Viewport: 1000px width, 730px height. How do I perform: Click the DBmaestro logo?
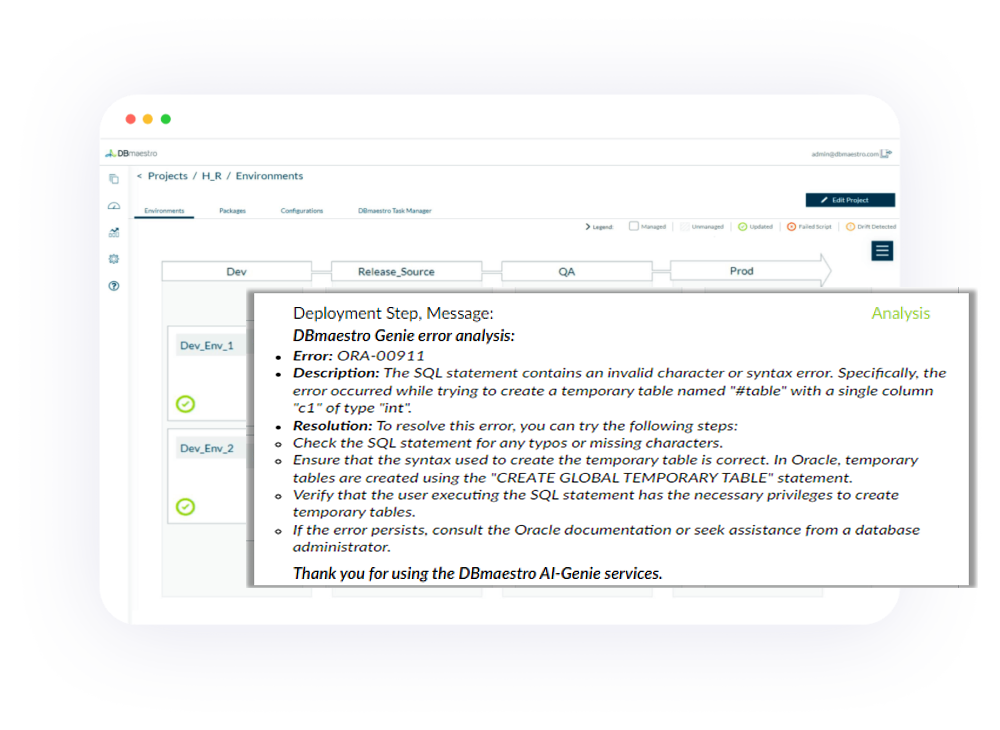(131, 154)
